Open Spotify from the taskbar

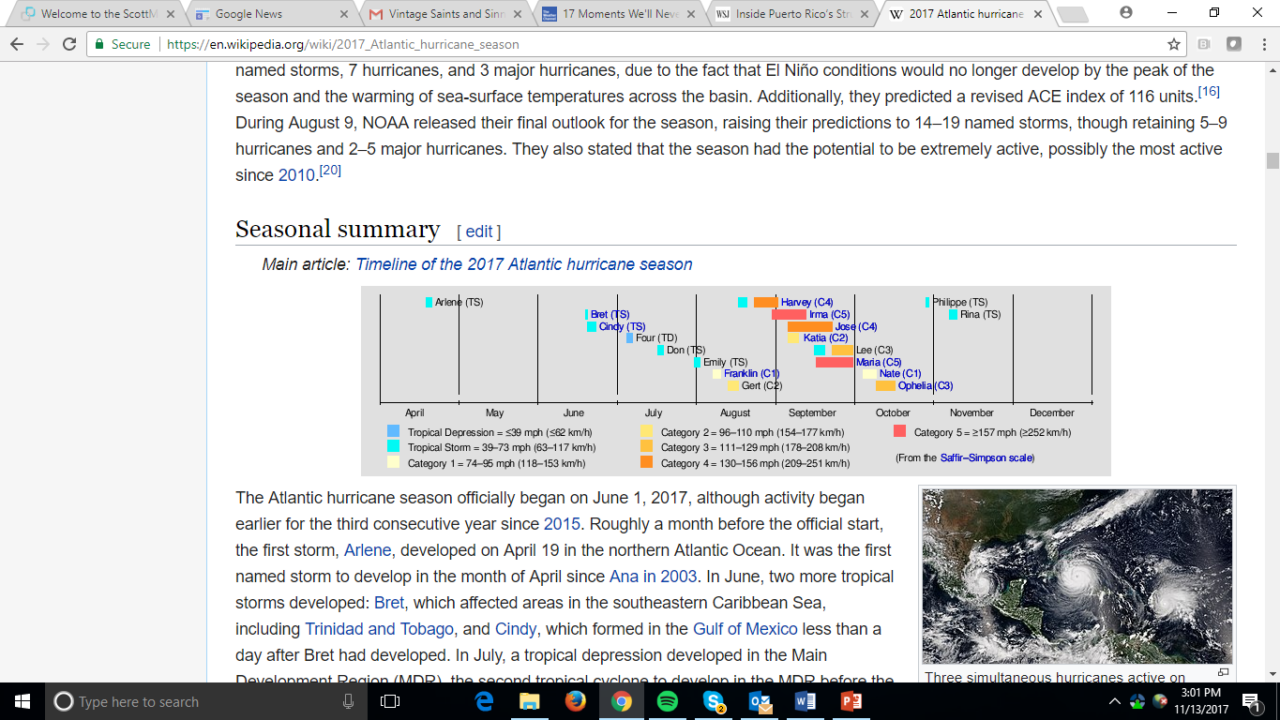(667, 701)
